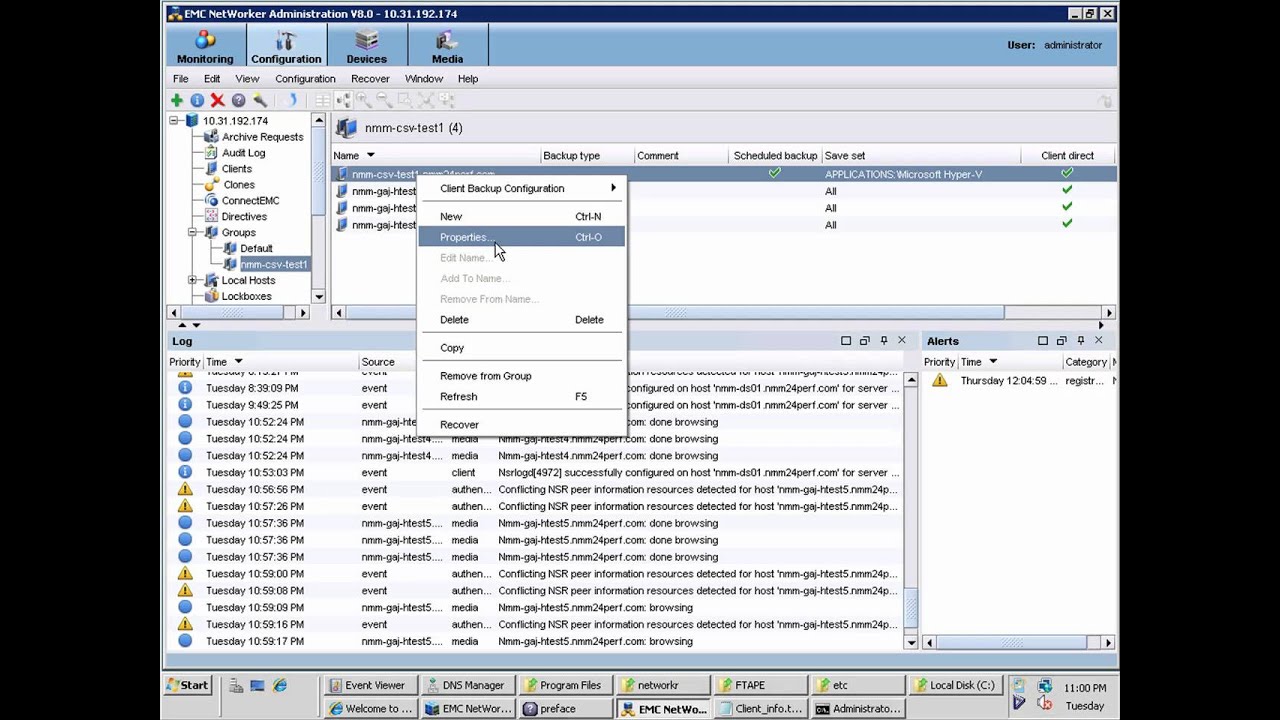Select Audit Log in the tree
Viewport: 1280px width, 720px height.
click(243, 153)
